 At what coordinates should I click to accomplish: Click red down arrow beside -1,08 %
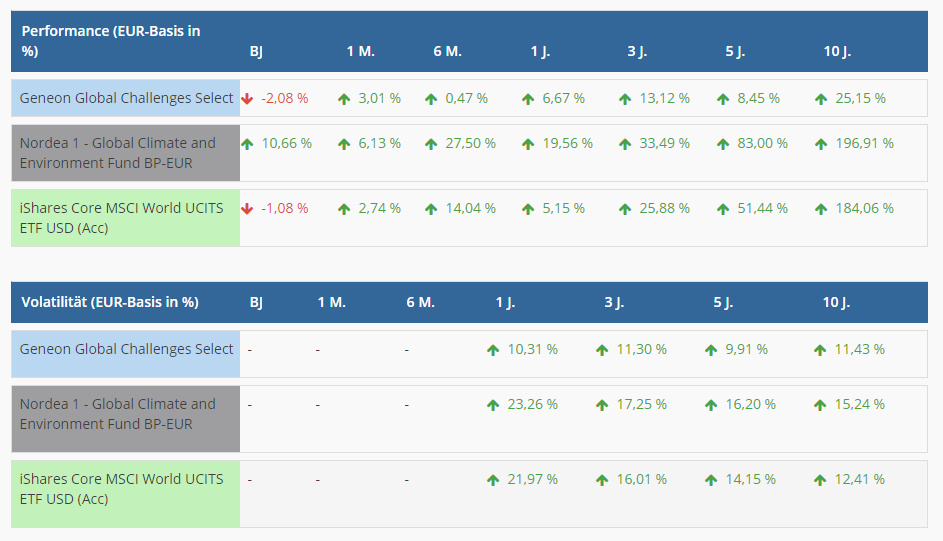247,209
